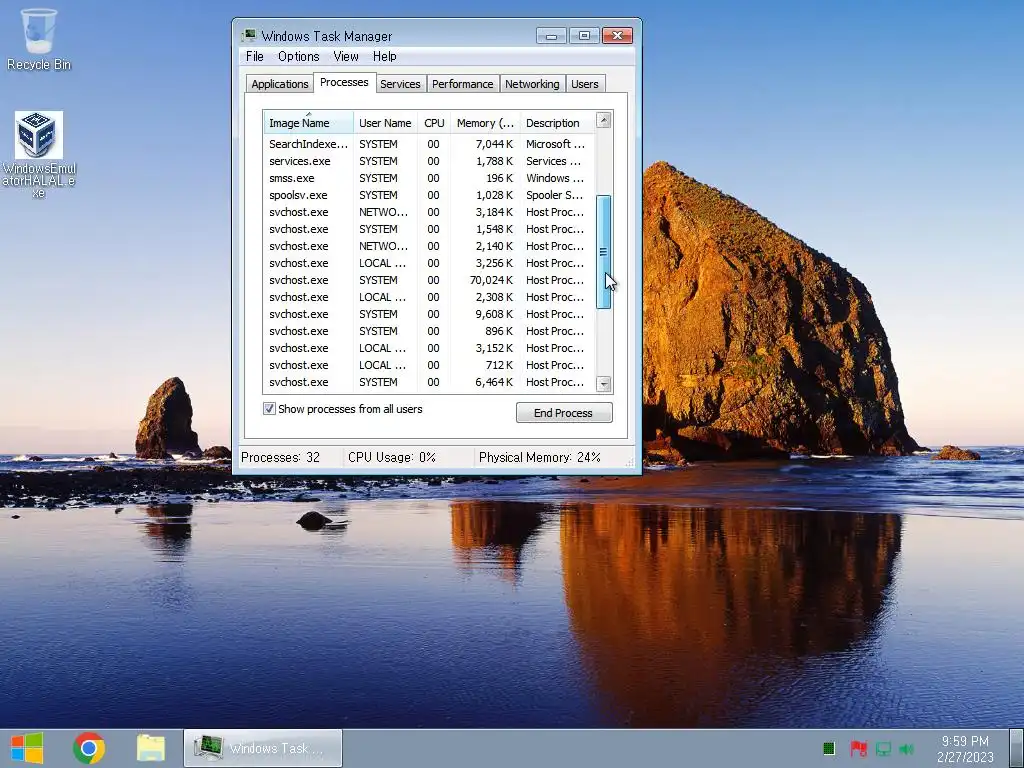
Task: Select svchost.exe using 3,152 K
Action: point(429,347)
